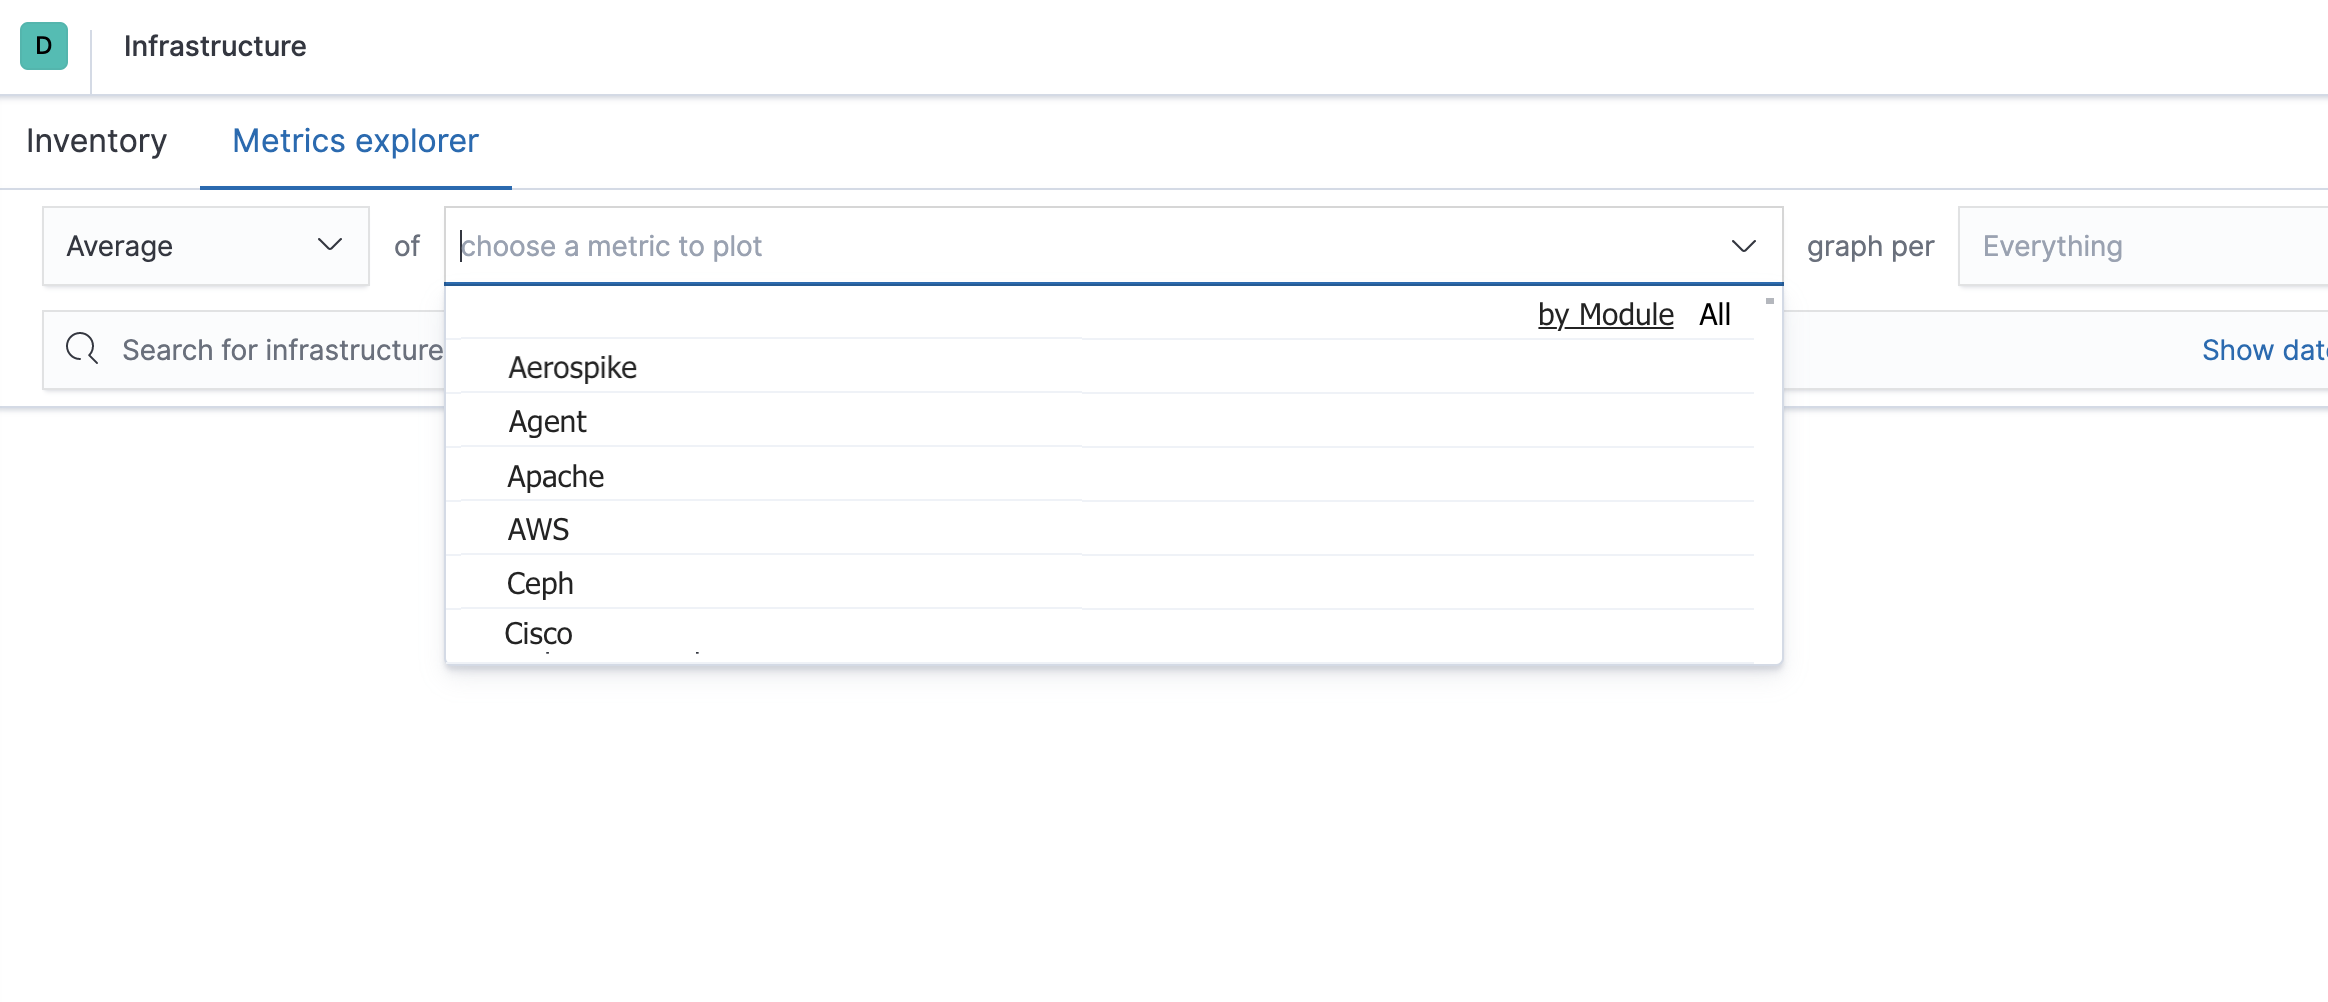This screenshot has height=1002, width=2328.
Task: Choose Ceph in the metrics dropdown
Action: [x=540, y=582]
